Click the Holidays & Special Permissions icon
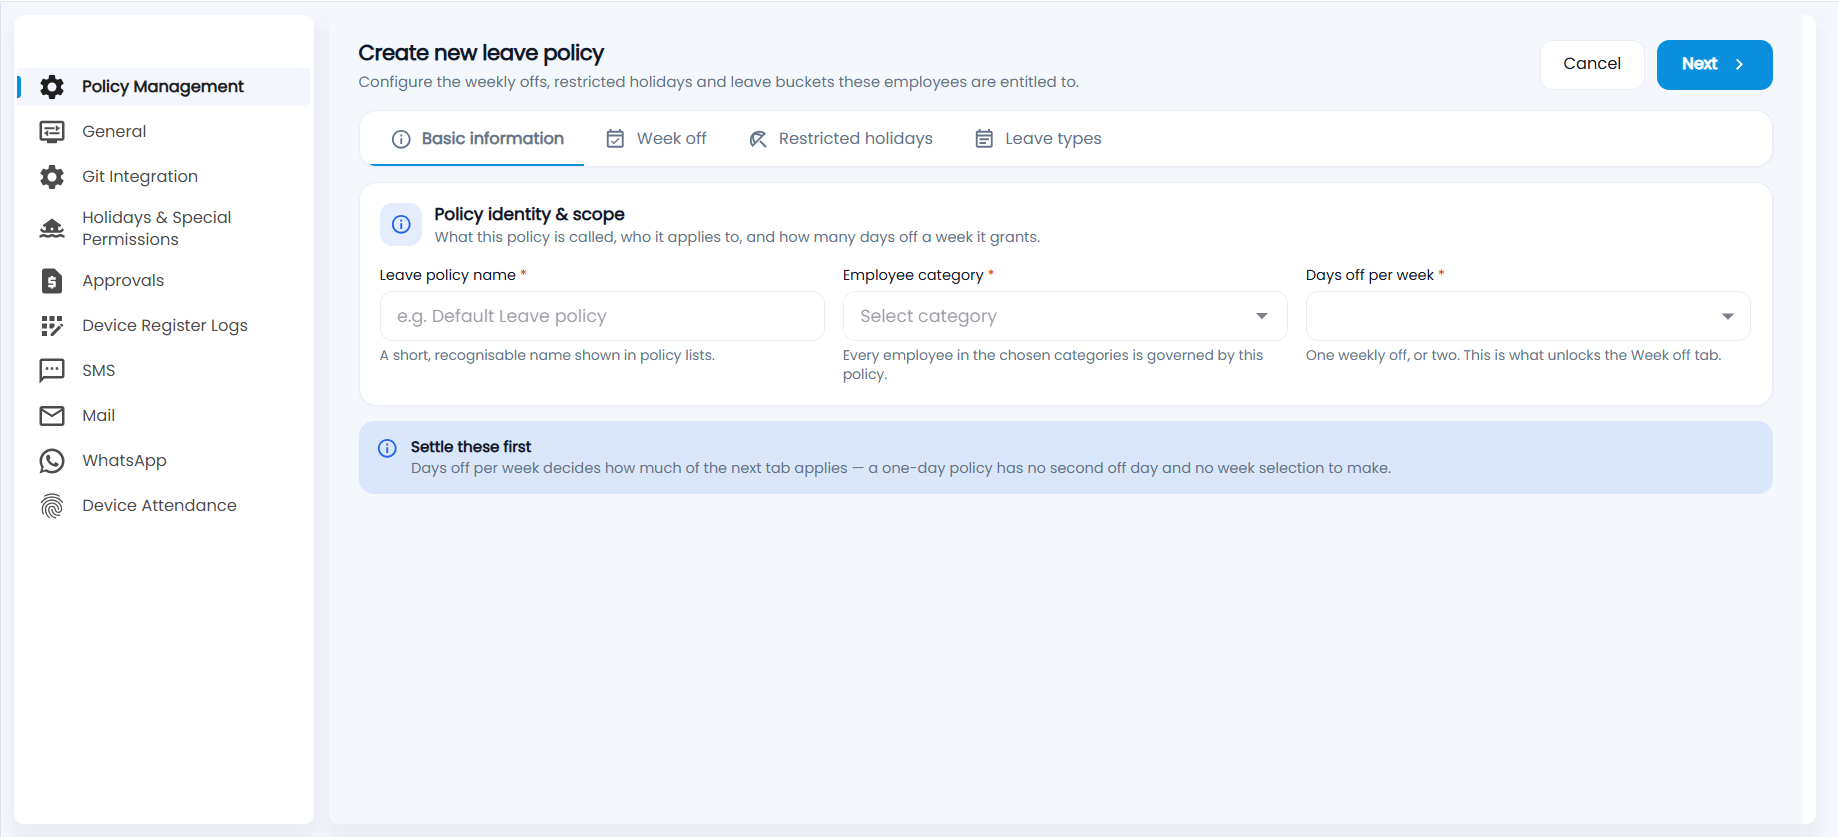The height and width of the screenshot is (837, 1838). tap(52, 229)
